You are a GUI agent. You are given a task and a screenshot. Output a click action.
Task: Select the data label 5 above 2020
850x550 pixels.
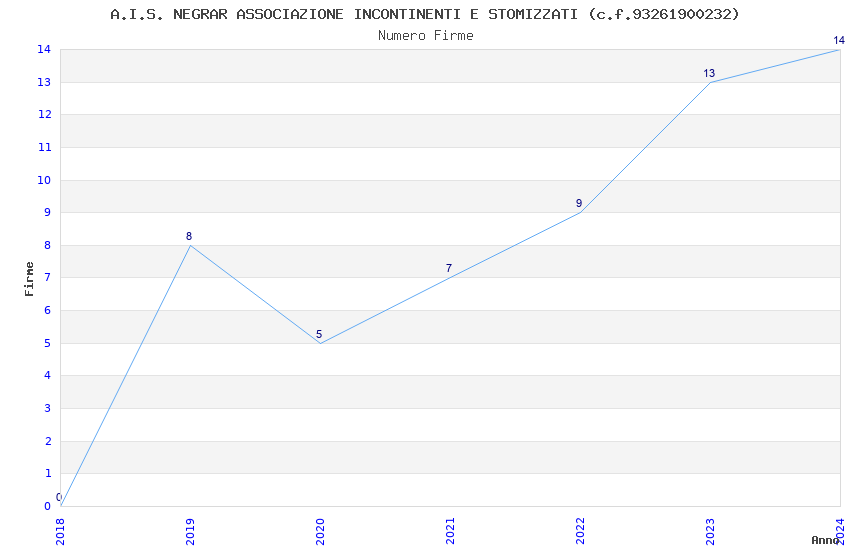(x=319, y=334)
